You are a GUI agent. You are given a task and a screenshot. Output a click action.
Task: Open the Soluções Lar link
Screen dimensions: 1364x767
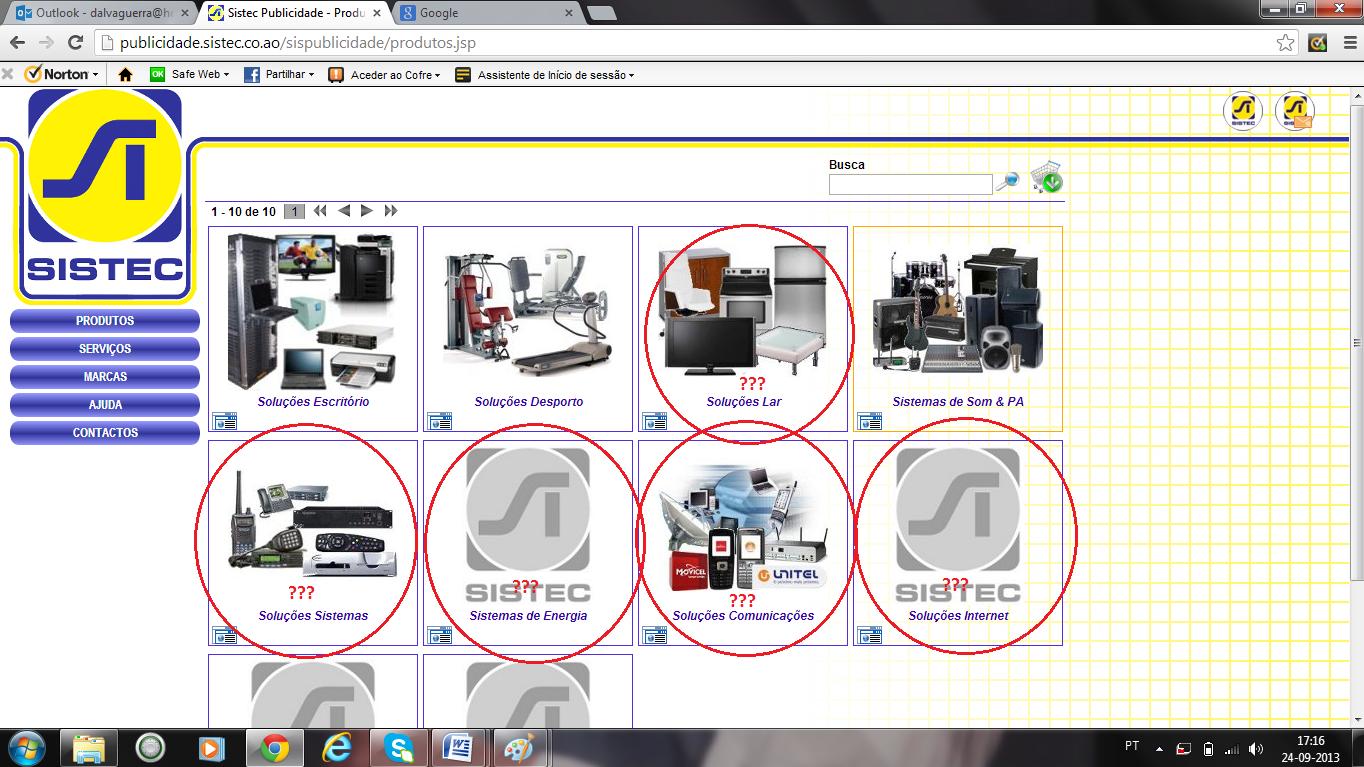(743, 402)
